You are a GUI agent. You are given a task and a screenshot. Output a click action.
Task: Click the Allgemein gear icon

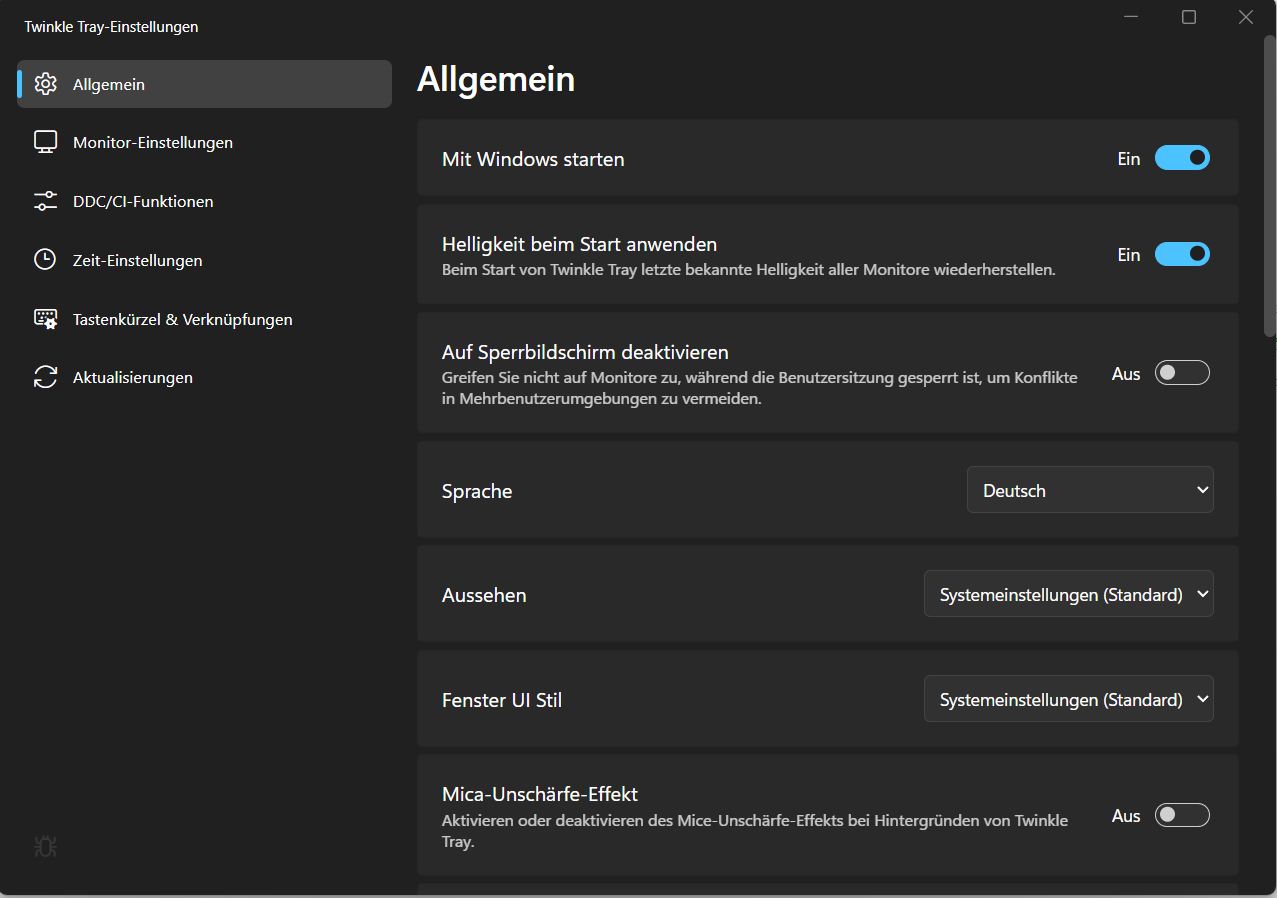coord(45,84)
